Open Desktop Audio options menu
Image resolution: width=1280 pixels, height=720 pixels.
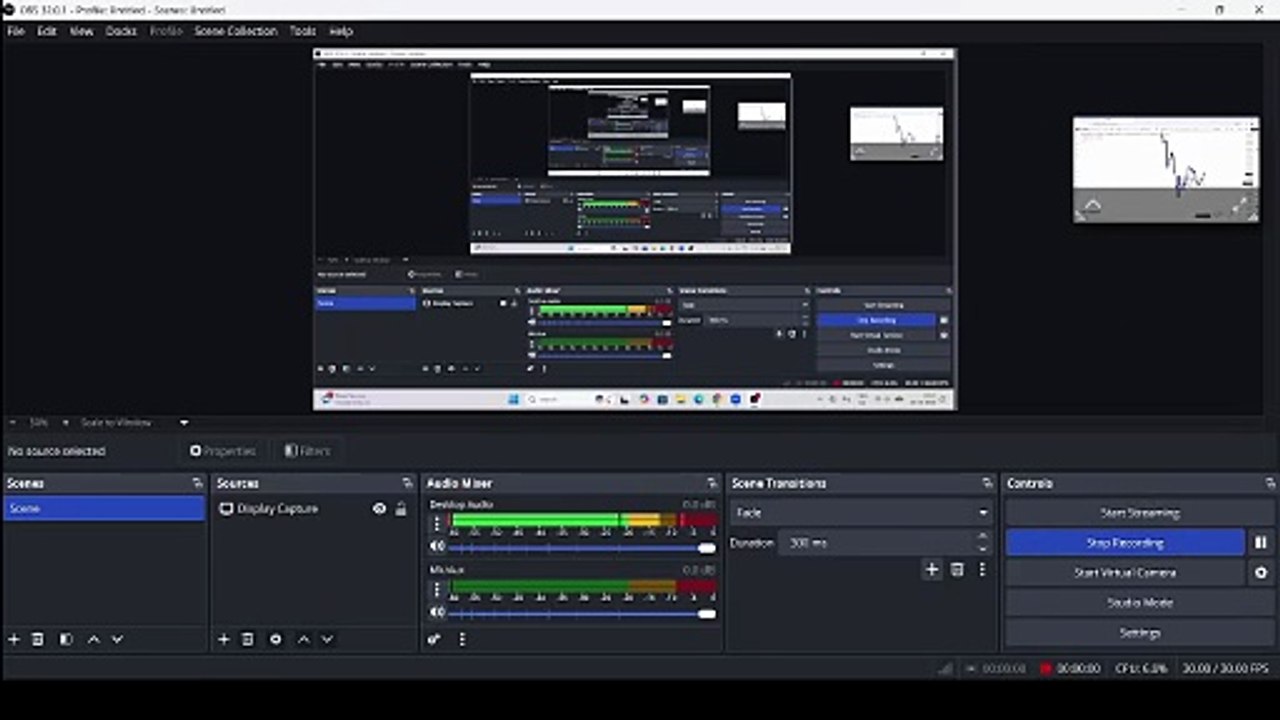436,523
